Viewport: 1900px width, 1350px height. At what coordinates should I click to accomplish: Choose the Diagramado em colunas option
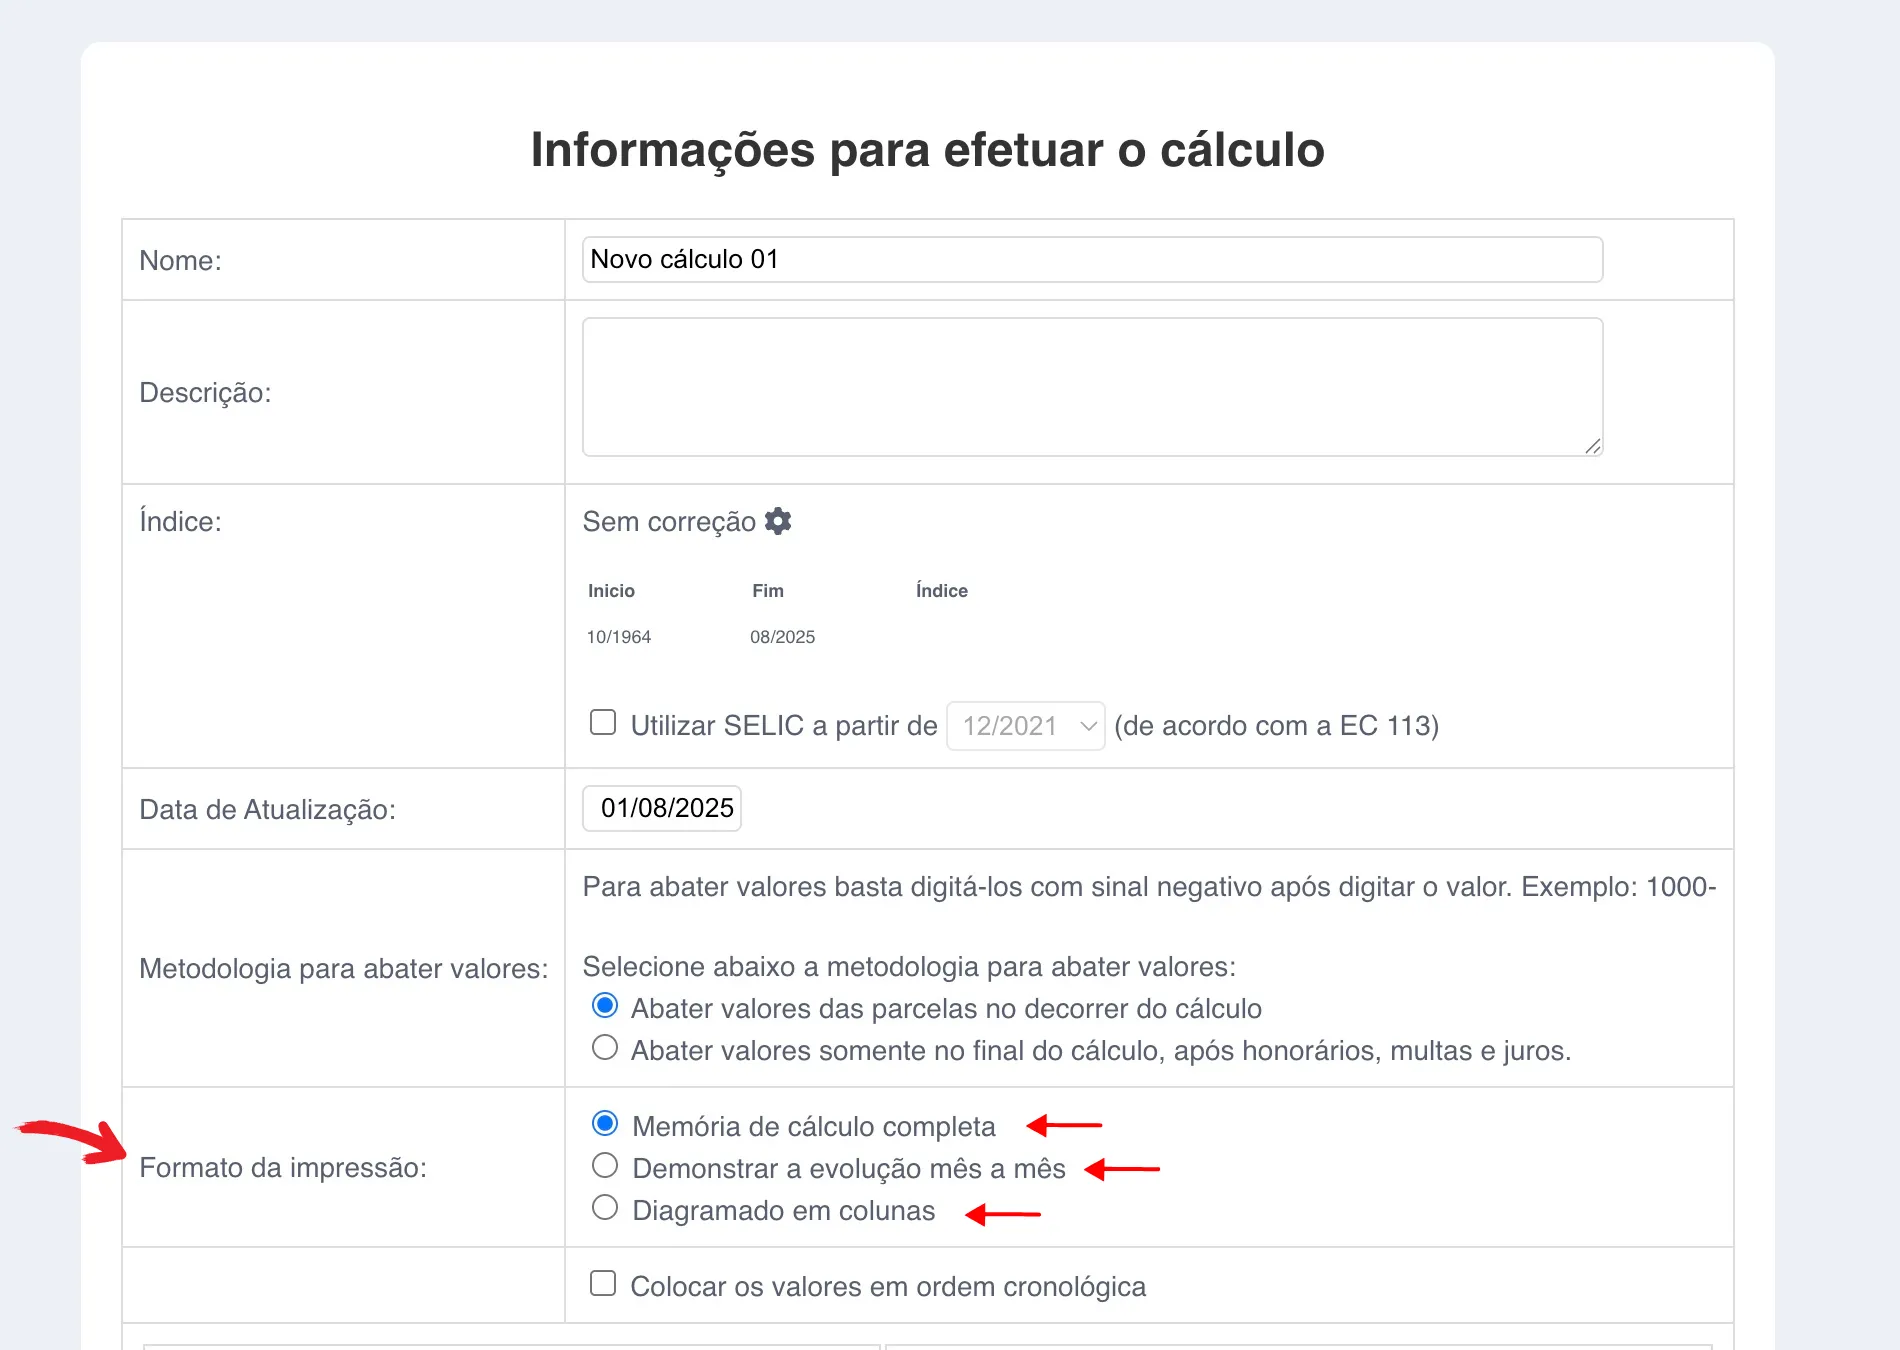[x=605, y=1207]
